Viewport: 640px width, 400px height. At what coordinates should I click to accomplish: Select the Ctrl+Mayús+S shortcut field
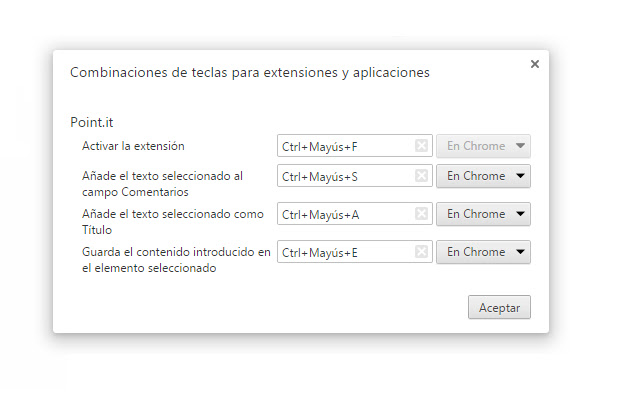[x=345, y=176]
